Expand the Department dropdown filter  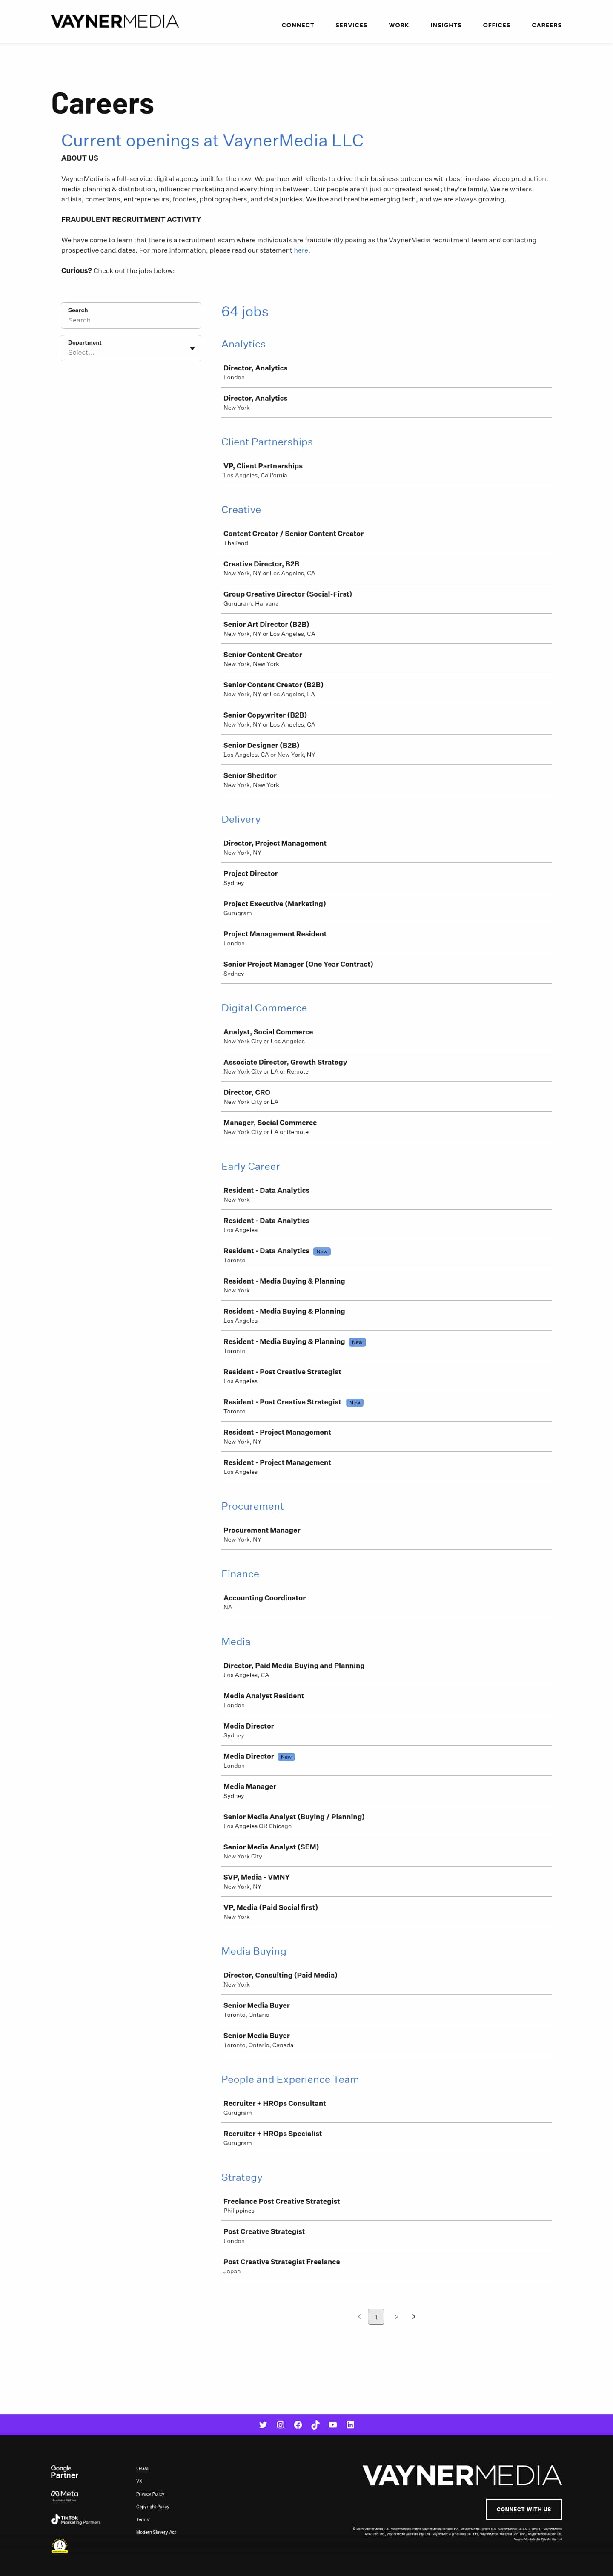coord(131,348)
